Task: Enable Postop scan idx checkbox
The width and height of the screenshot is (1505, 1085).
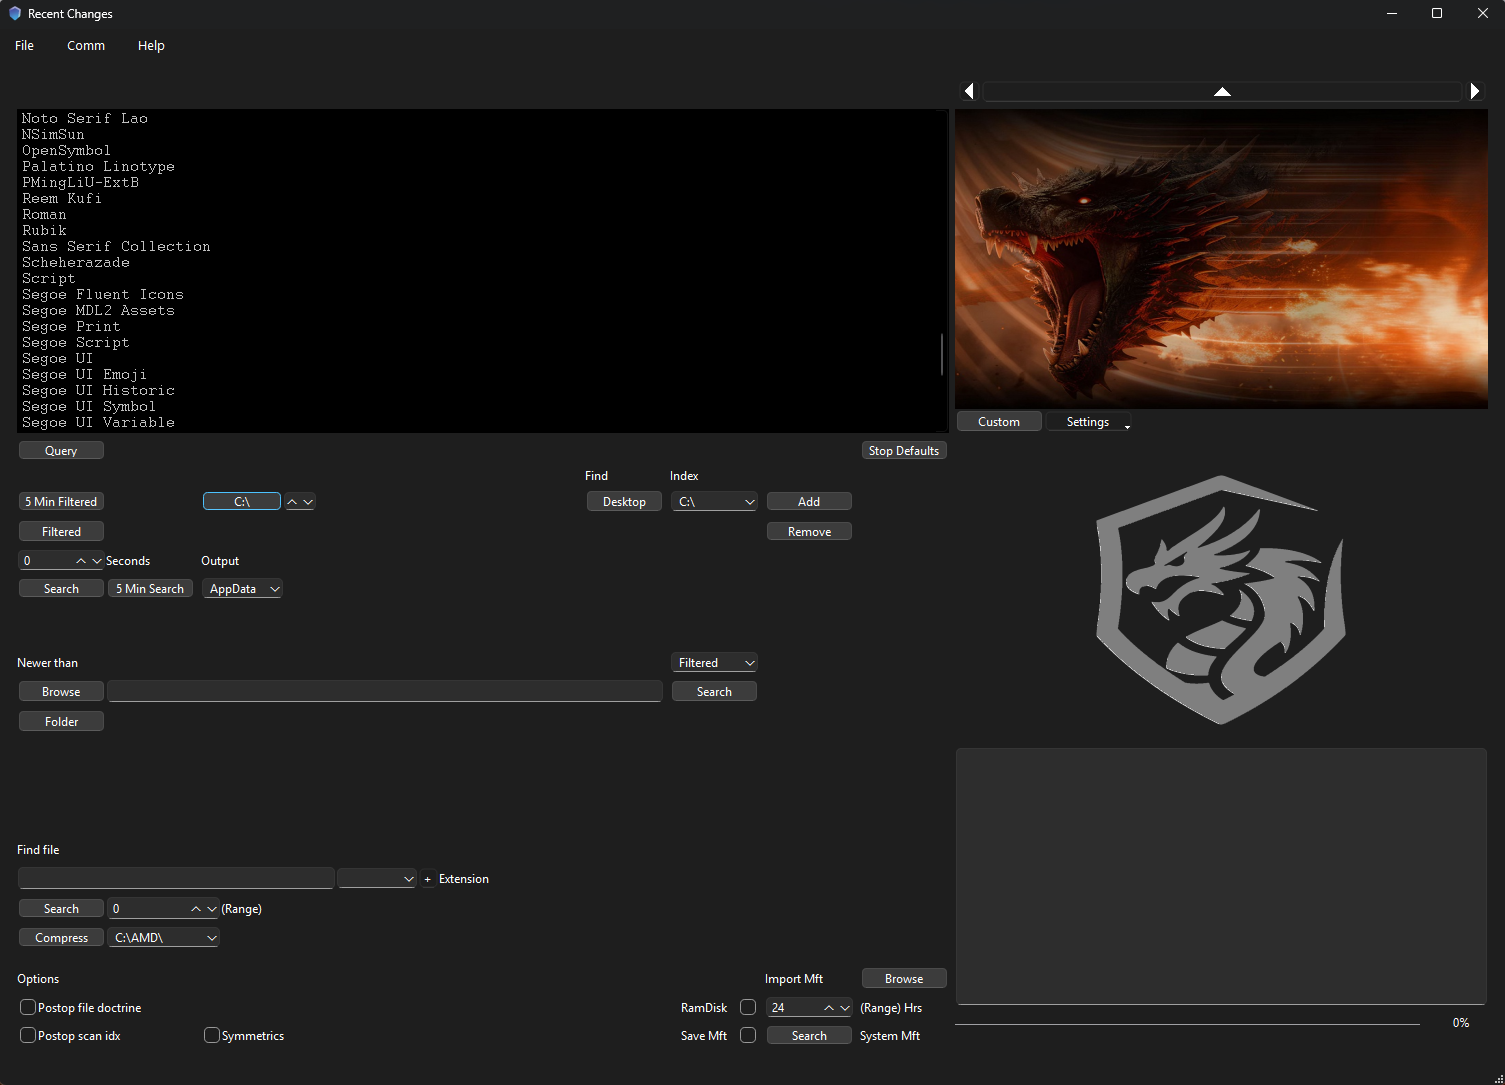Action: click(x=28, y=1035)
